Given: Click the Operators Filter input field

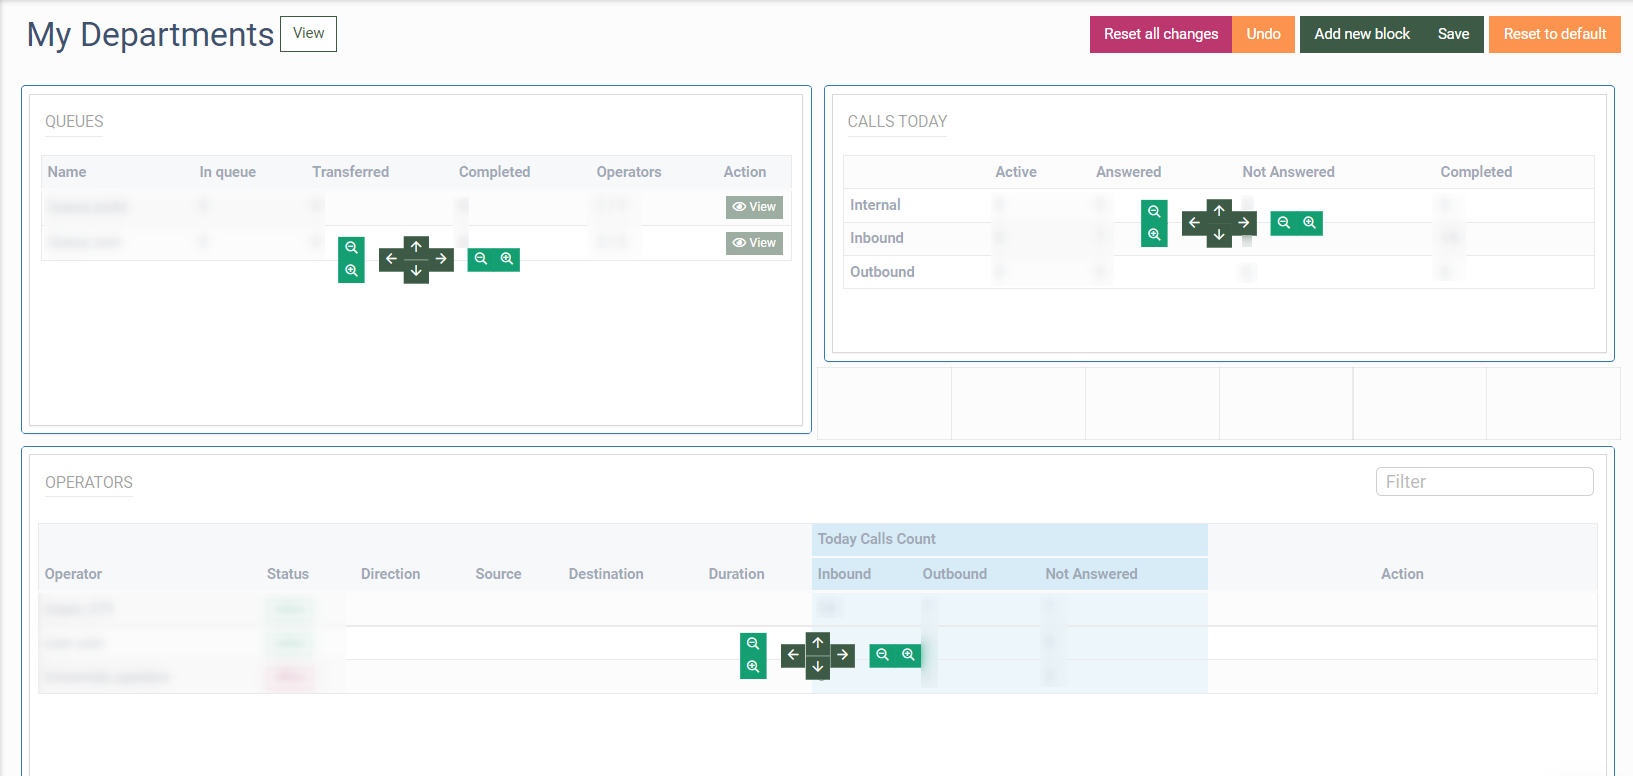Looking at the screenshot, I should click(x=1484, y=482).
